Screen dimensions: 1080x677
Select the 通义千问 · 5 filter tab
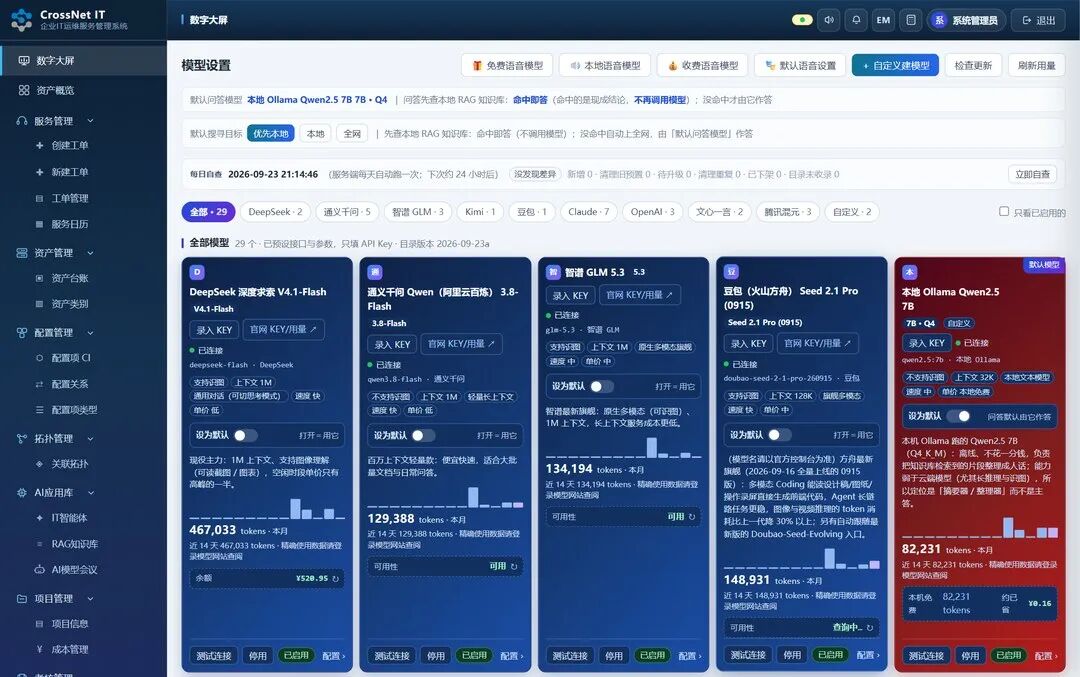(x=347, y=211)
